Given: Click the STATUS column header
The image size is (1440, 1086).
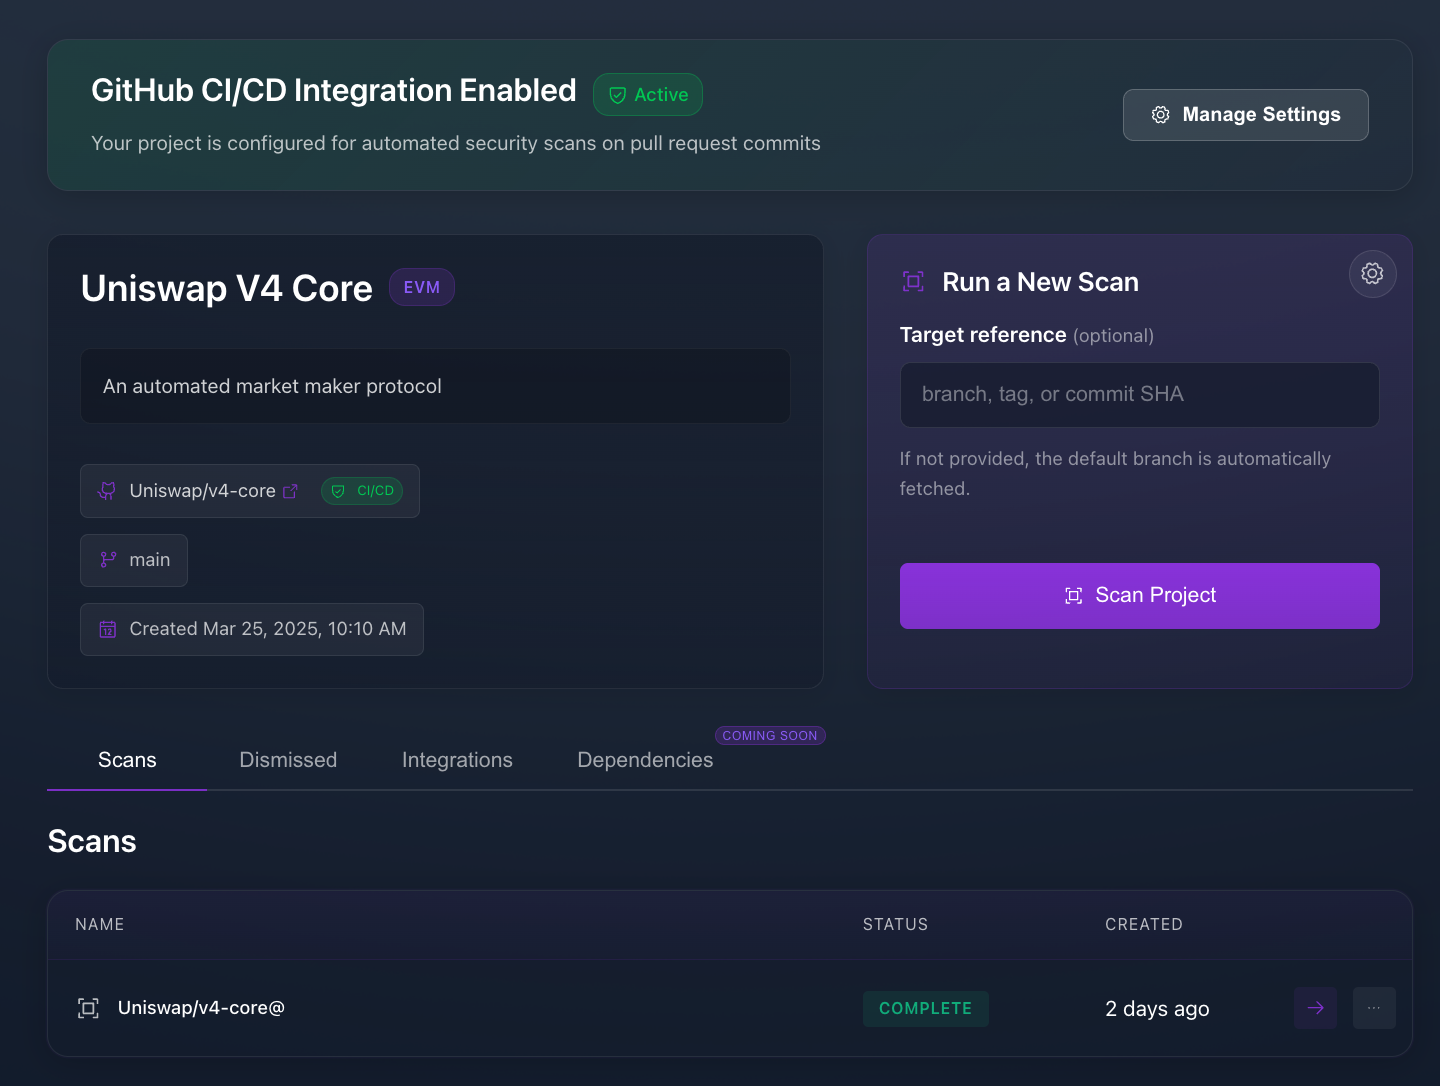Looking at the screenshot, I should [x=895, y=925].
